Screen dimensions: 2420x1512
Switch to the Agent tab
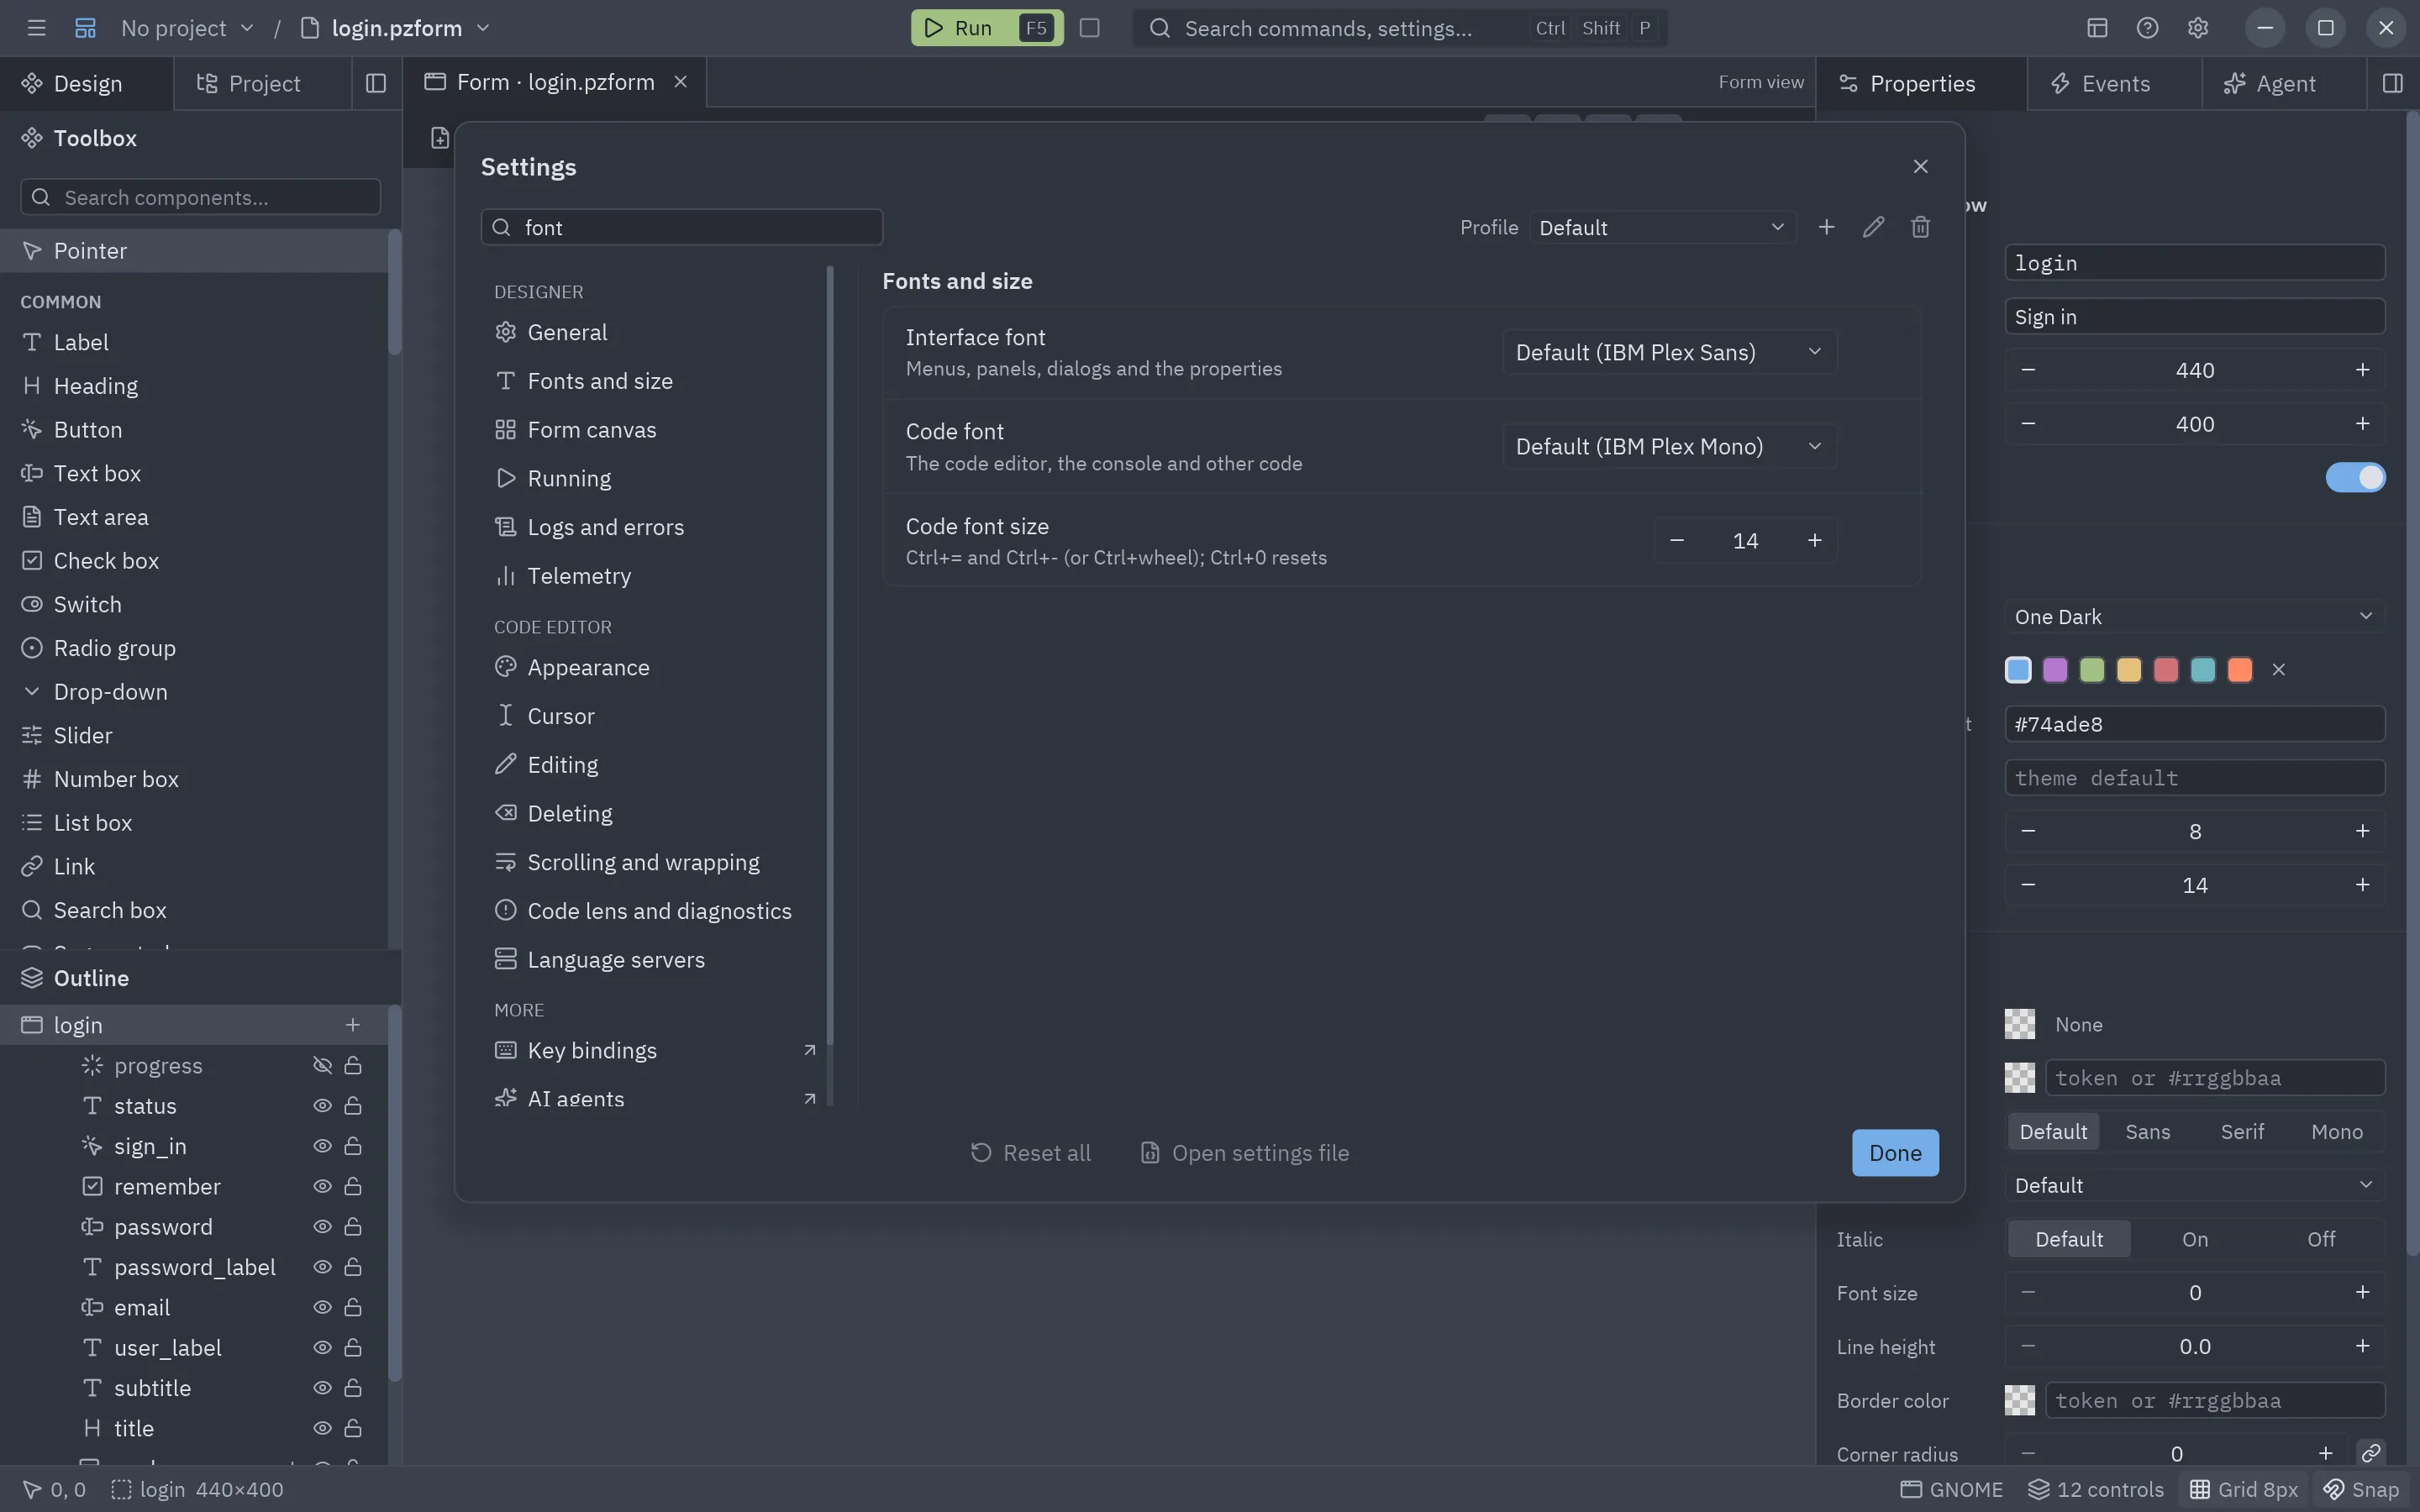[x=2284, y=83]
